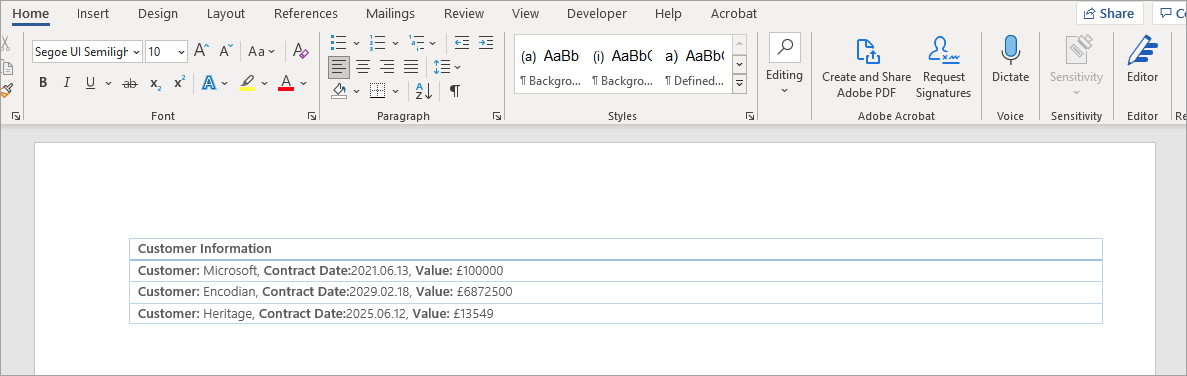Open the Mailings tab
This screenshot has height=376, width=1187.
pyautogui.click(x=390, y=14)
